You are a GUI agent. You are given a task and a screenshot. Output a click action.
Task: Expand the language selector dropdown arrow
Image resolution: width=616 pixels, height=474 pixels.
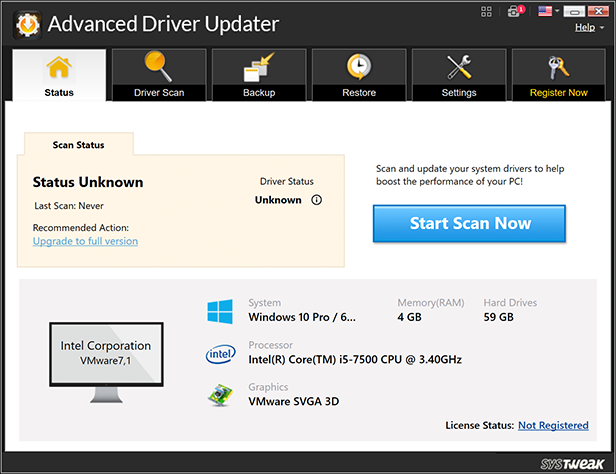[557, 11]
